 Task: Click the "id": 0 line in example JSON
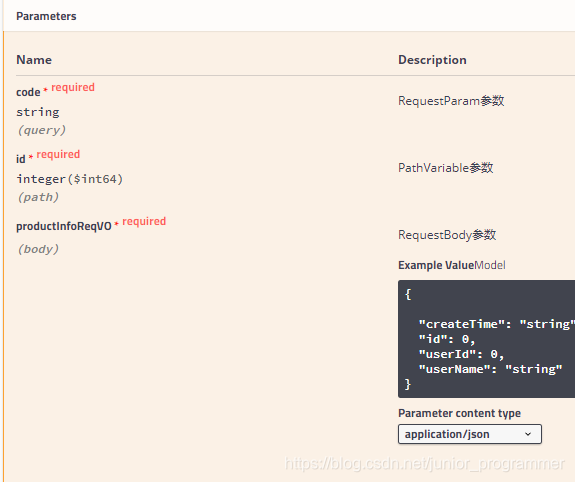click(x=447, y=339)
